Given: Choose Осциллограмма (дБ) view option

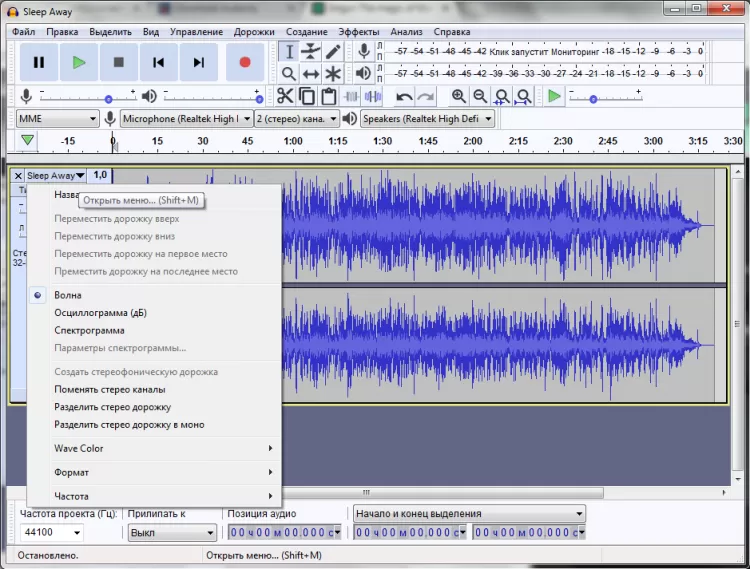Looking at the screenshot, I should [100, 313].
